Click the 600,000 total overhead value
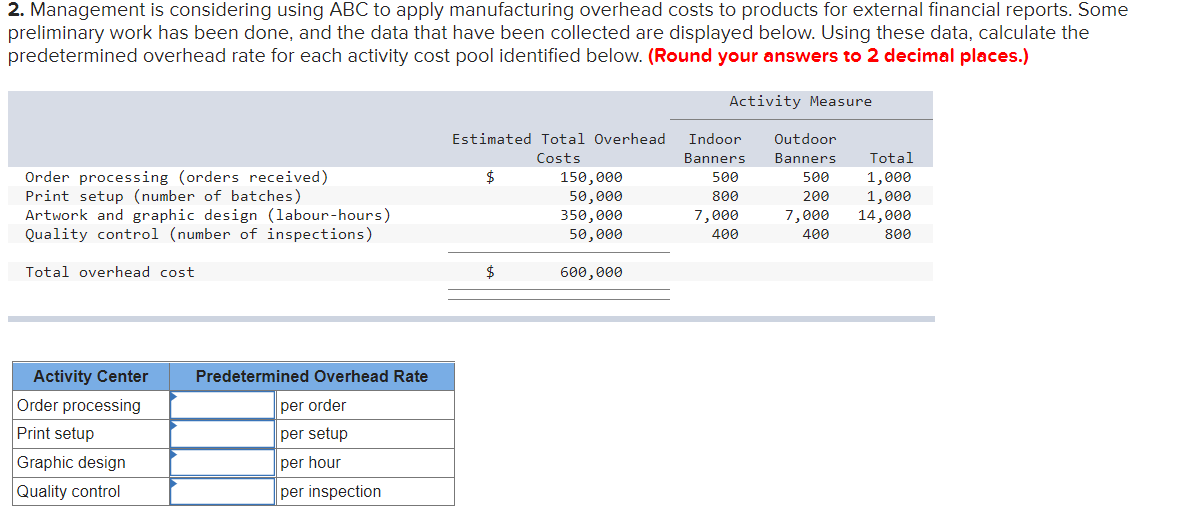 [591, 272]
